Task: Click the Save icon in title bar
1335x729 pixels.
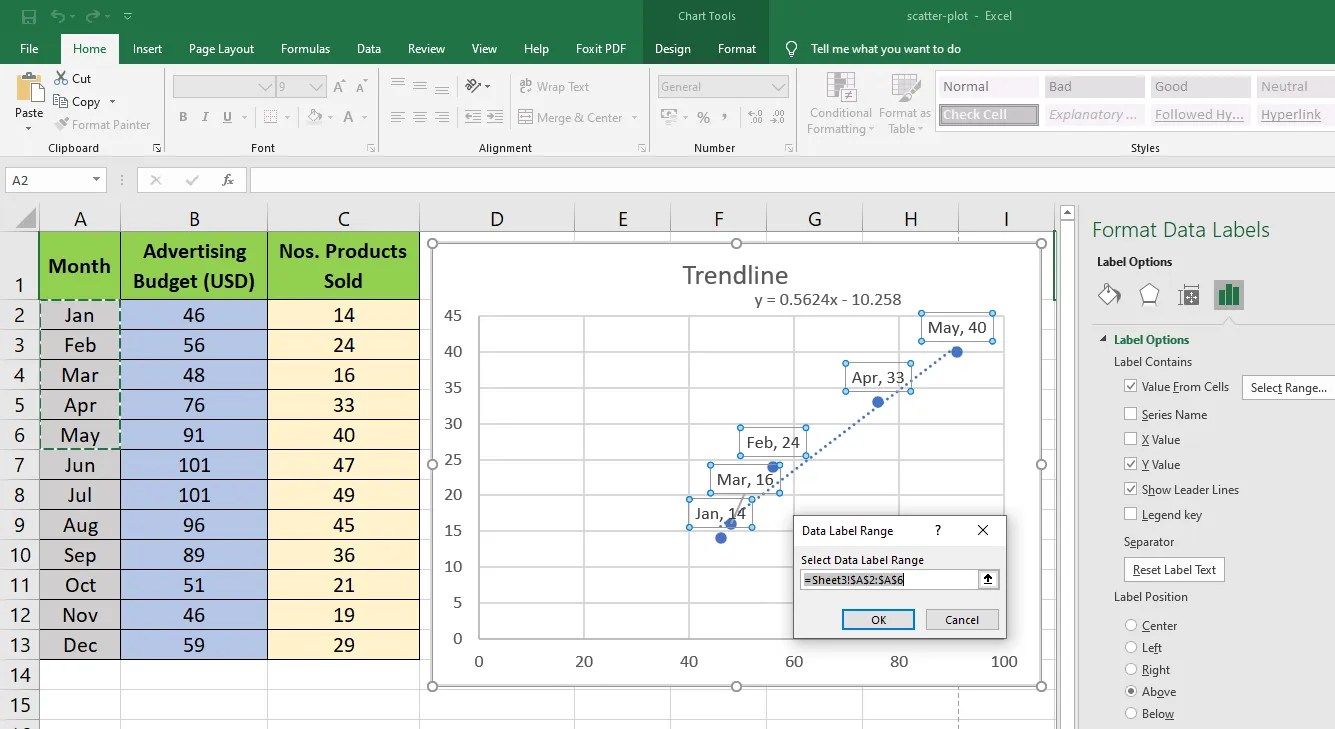Action: coord(28,17)
